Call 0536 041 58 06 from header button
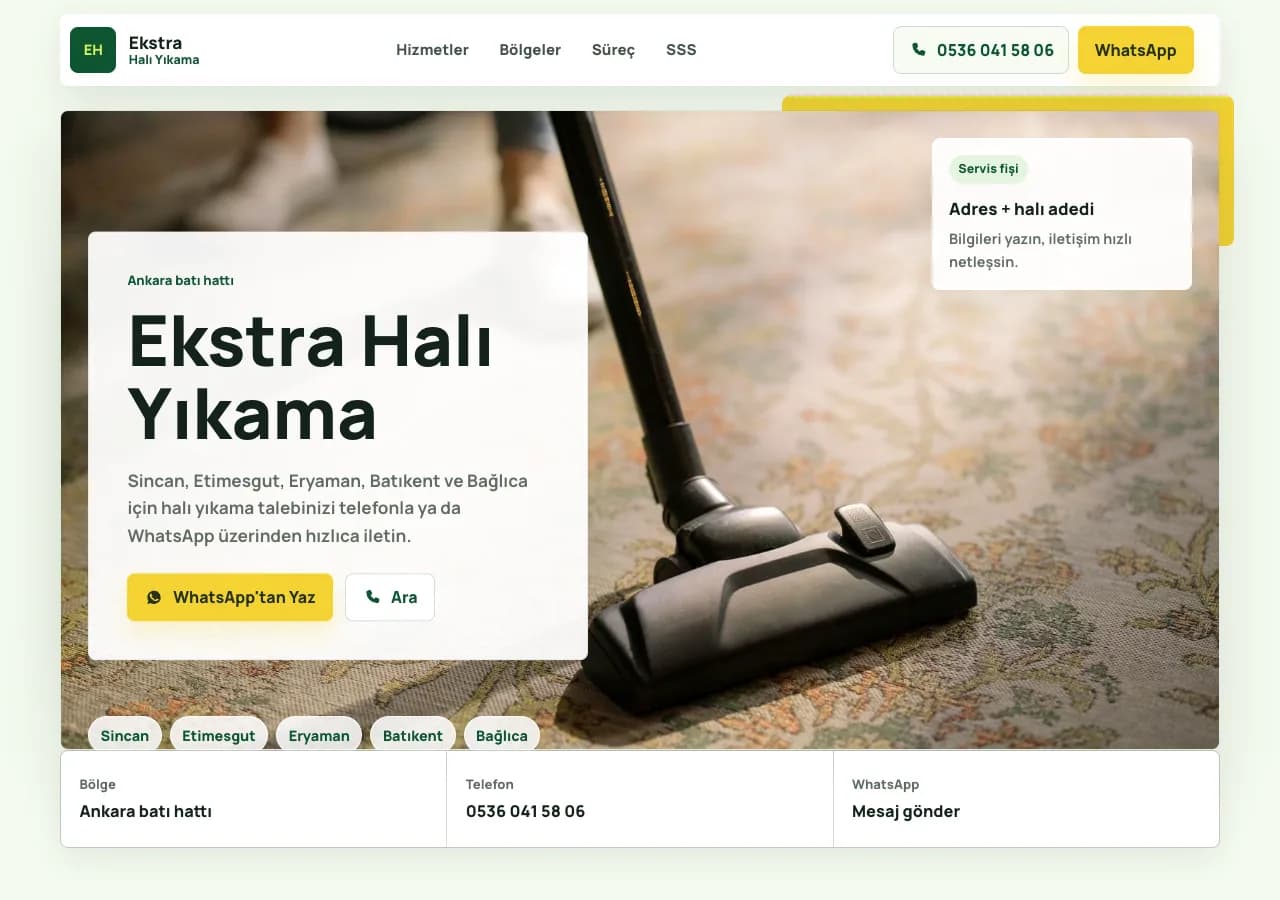 click(981, 50)
